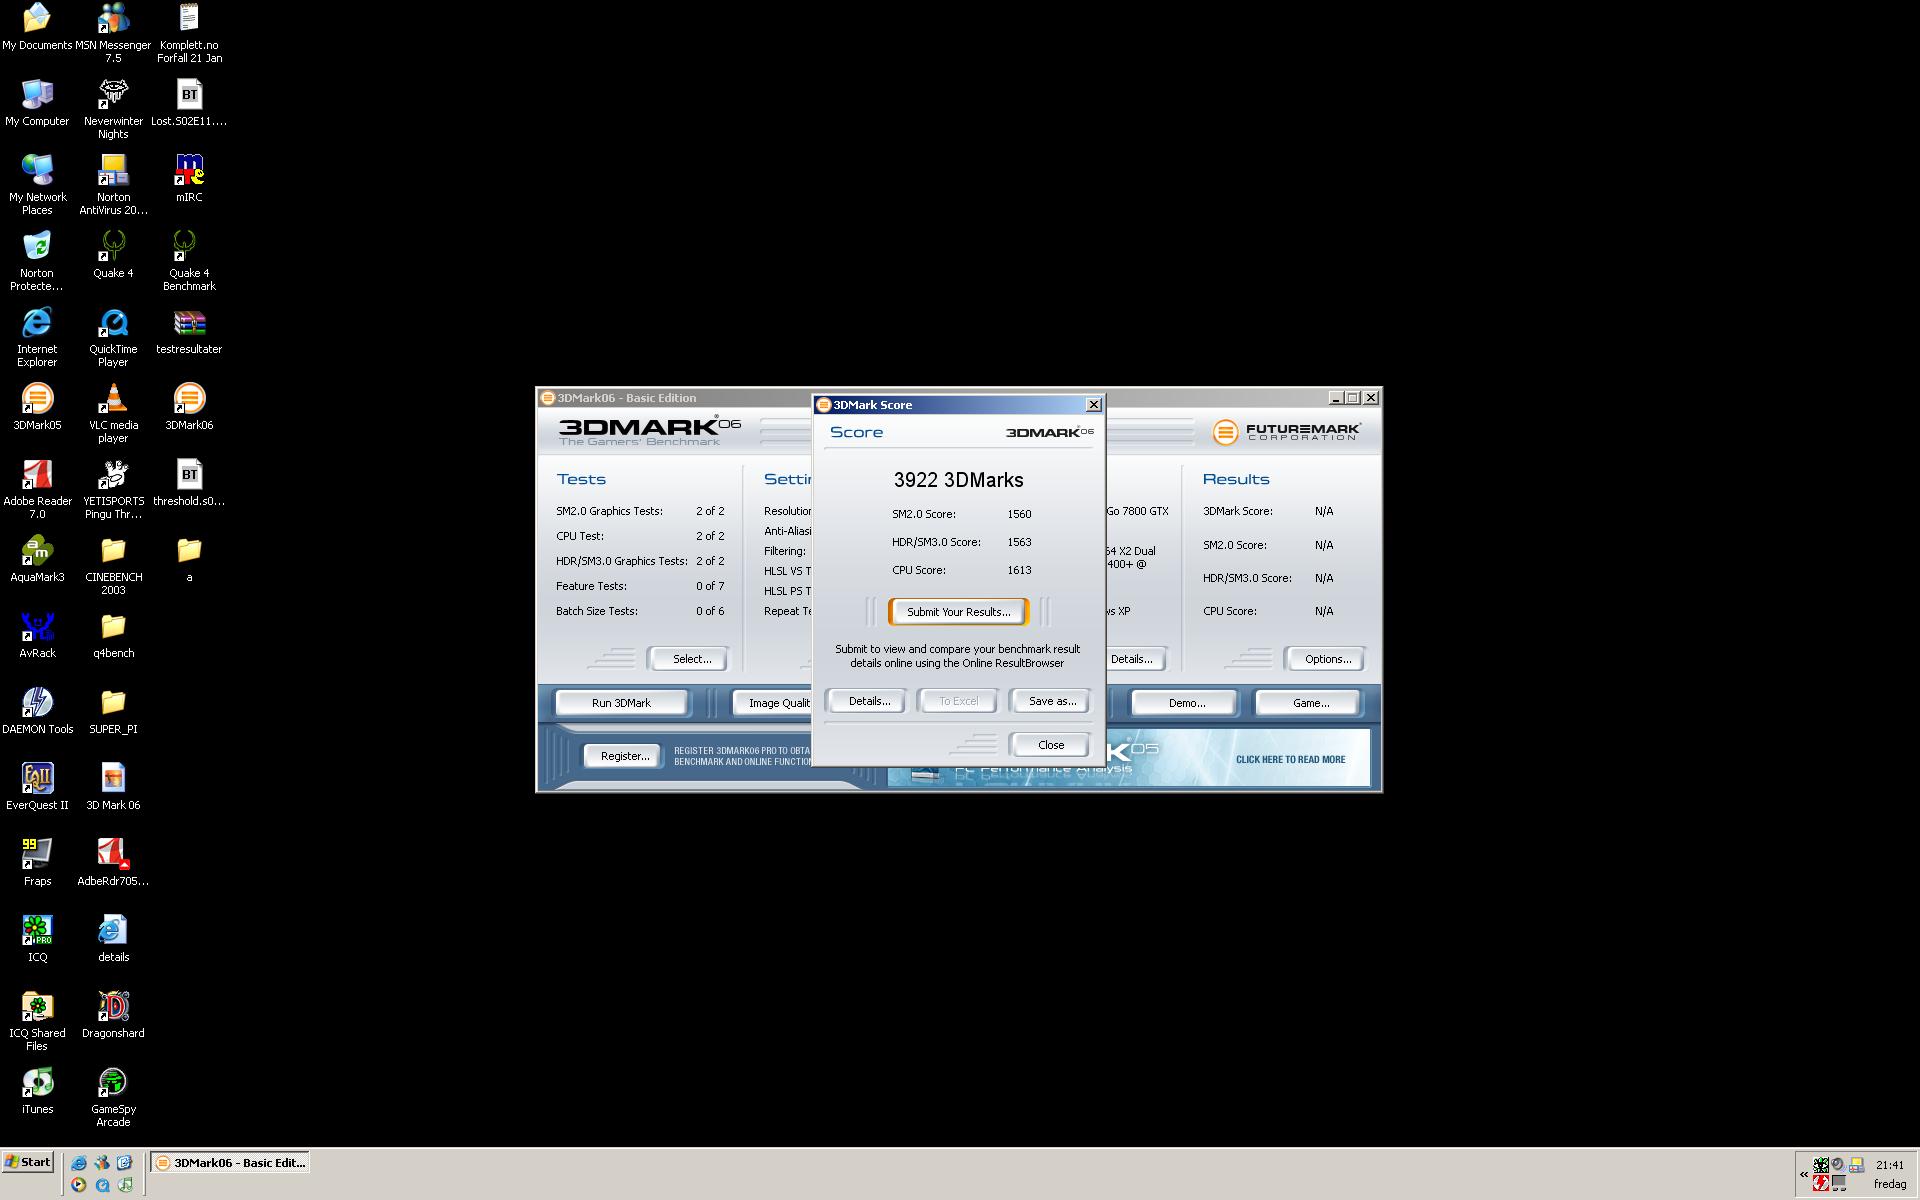Click the testresultater archive icon
This screenshot has height=1200, width=1920.
pyautogui.click(x=189, y=331)
